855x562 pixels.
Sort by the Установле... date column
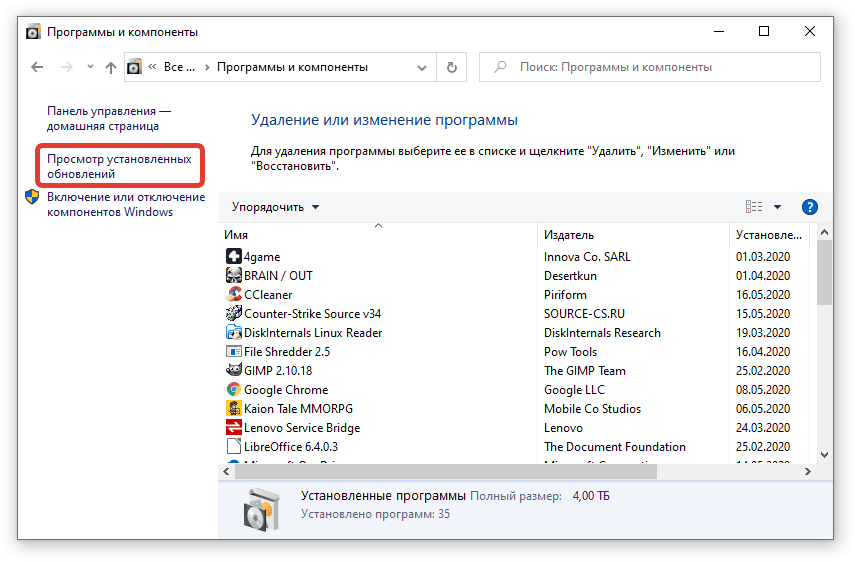point(769,235)
